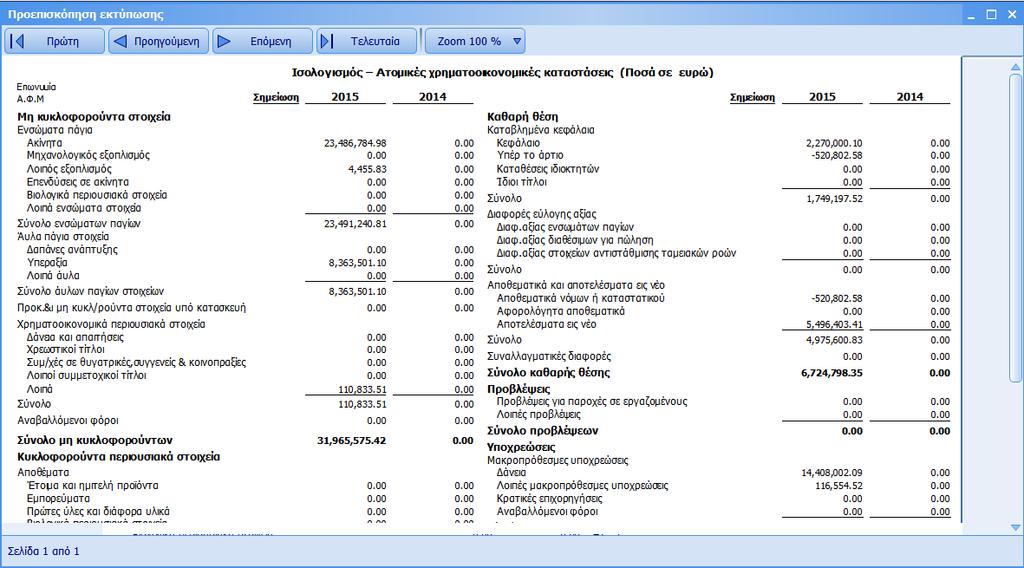Click Συναλλαγματικές διαφορές row label
1024x568 pixels.
click(549, 356)
